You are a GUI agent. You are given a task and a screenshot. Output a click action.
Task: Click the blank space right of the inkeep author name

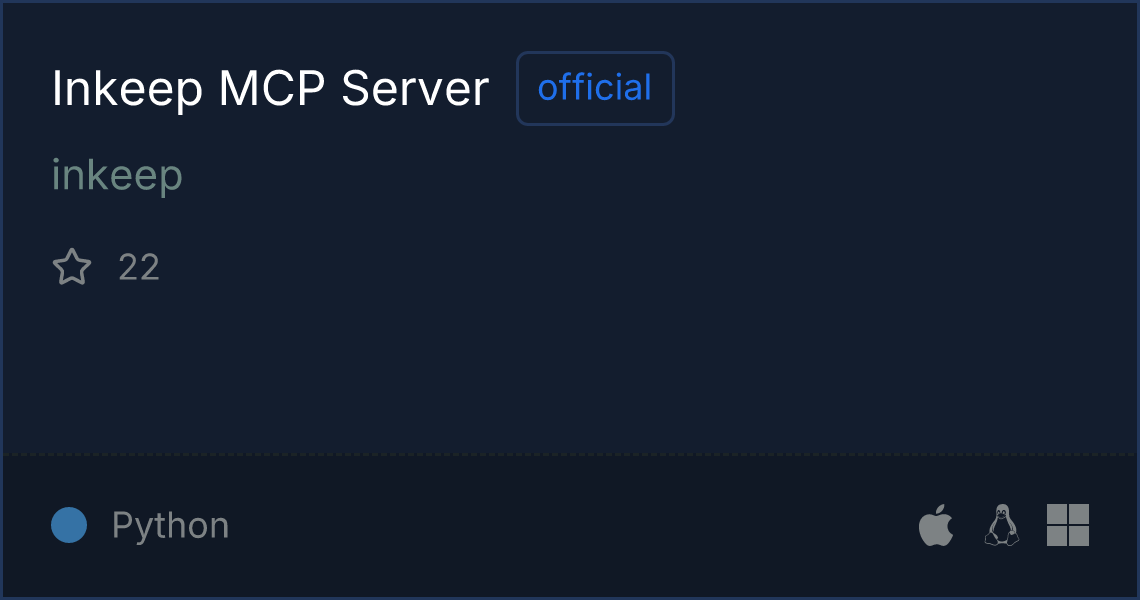pyautogui.click(x=654, y=176)
